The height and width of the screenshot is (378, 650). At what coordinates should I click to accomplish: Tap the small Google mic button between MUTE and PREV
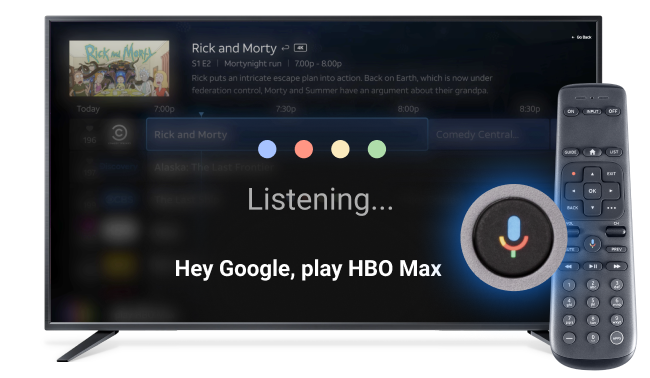(592, 244)
